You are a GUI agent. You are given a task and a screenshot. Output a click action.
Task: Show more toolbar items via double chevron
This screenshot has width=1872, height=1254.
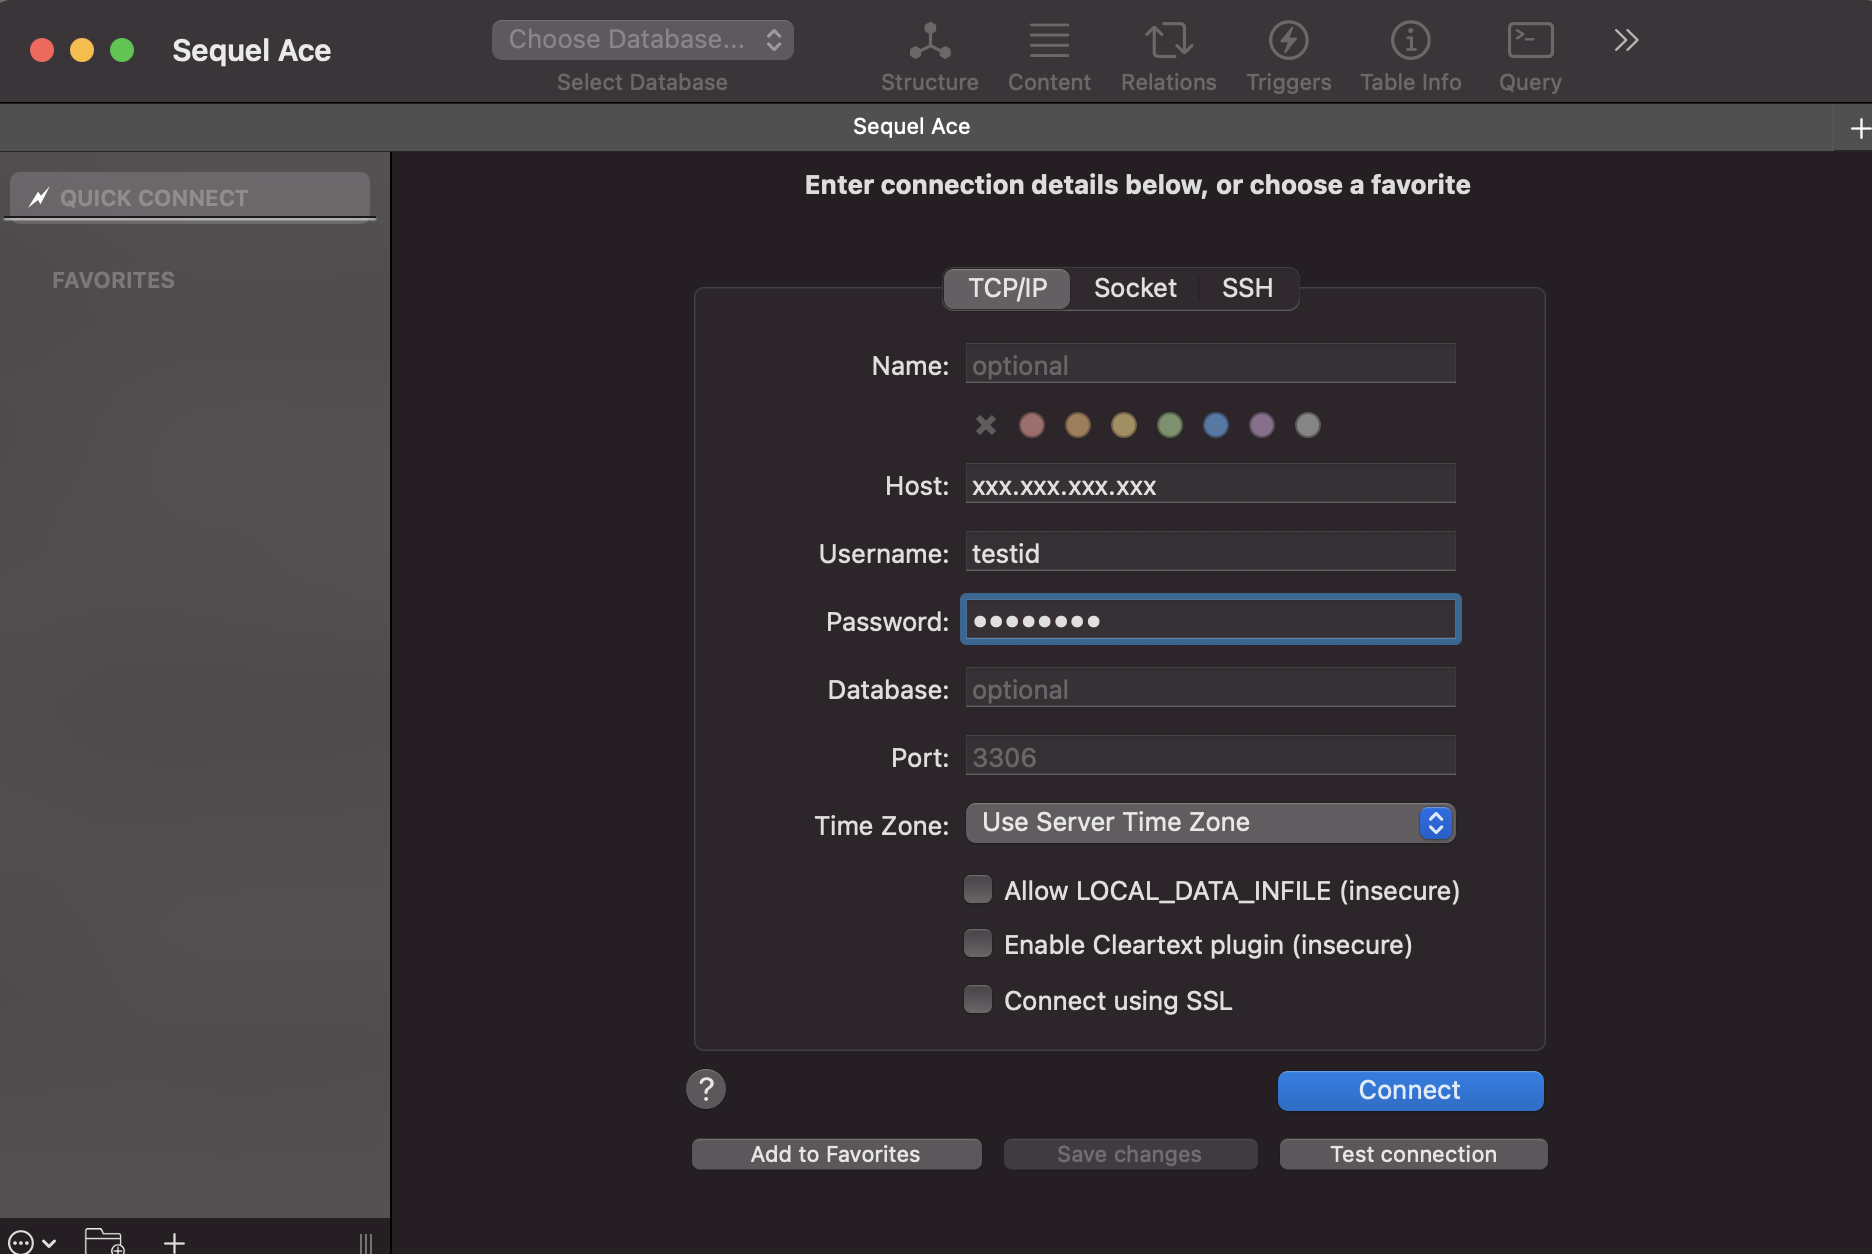click(1626, 40)
